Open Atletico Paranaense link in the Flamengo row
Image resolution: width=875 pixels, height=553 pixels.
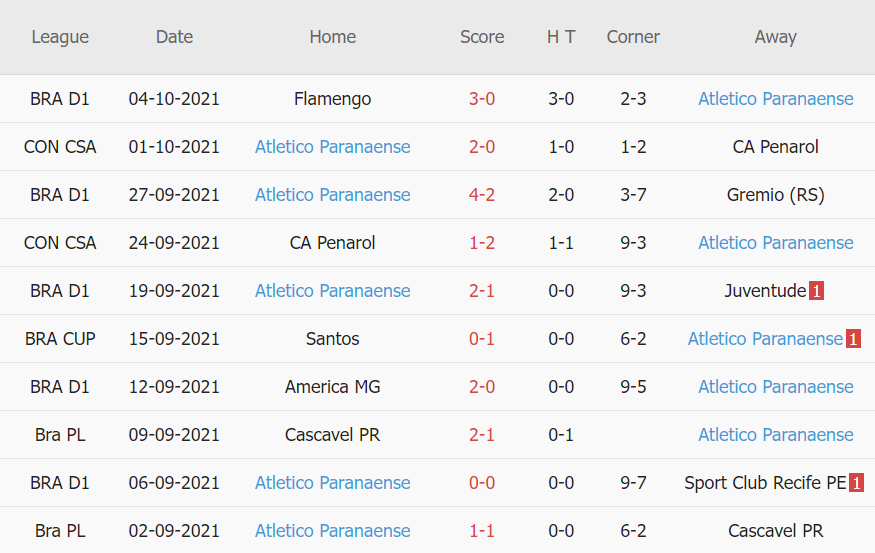pos(775,99)
